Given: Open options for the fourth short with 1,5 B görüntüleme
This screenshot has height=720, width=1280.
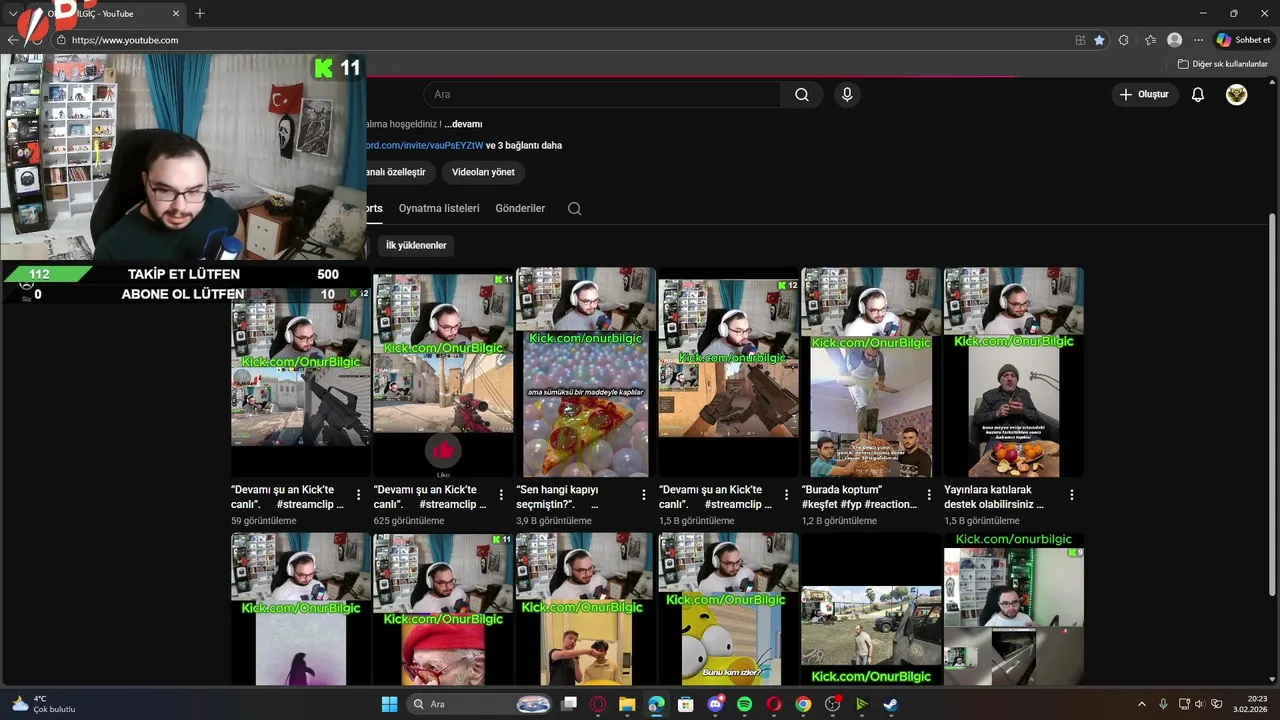Looking at the screenshot, I should point(786,495).
